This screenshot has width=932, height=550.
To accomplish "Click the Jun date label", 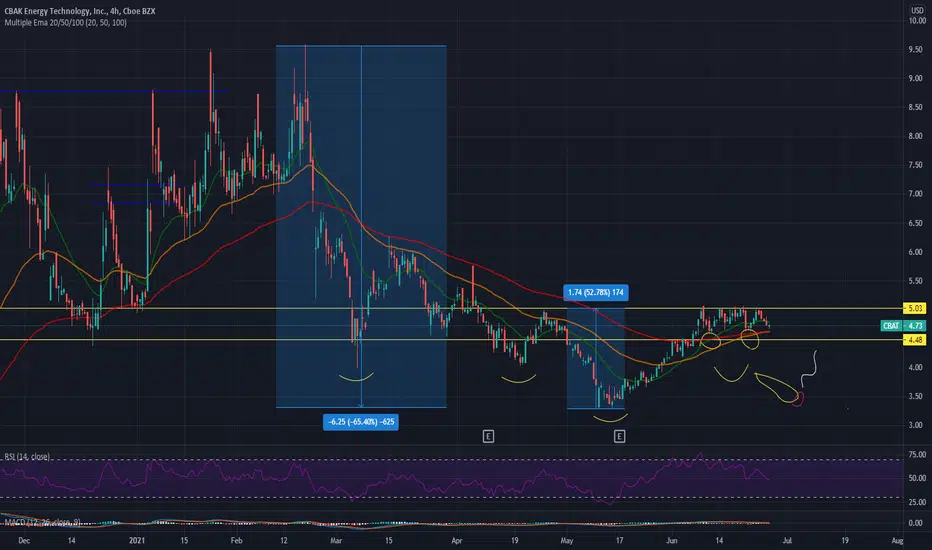I will (672, 540).
